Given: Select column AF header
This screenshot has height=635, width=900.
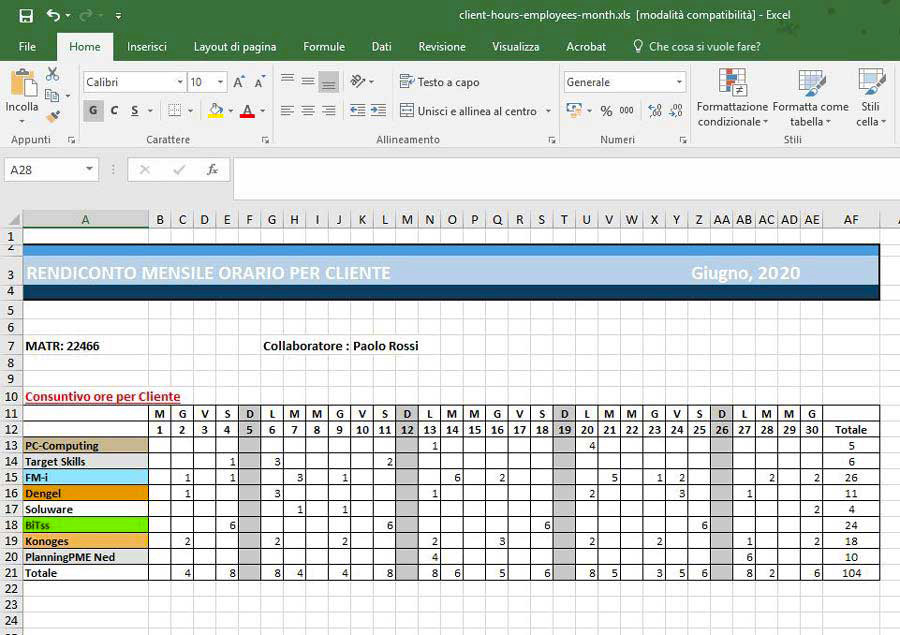Looking at the screenshot, I should point(851,219).
